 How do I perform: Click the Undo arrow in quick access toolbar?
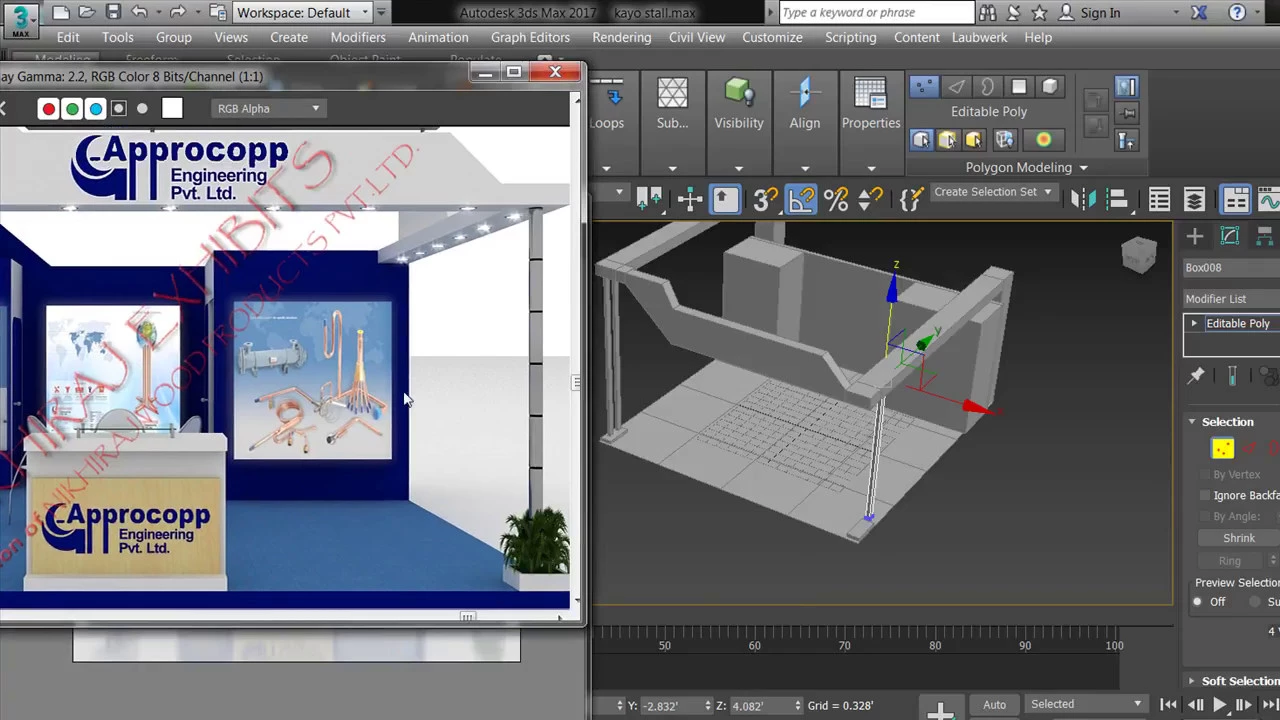139,13
